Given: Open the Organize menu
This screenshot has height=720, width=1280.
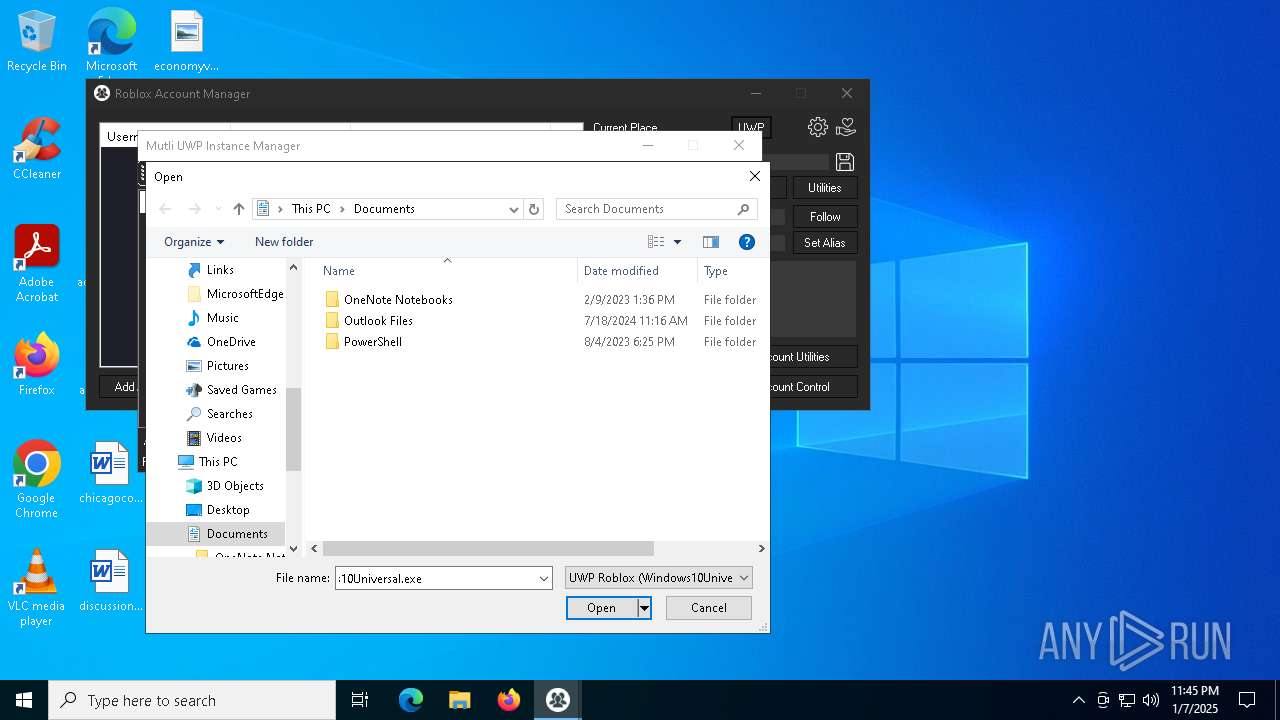Looking at the screenshot, I should pos(194,242).
